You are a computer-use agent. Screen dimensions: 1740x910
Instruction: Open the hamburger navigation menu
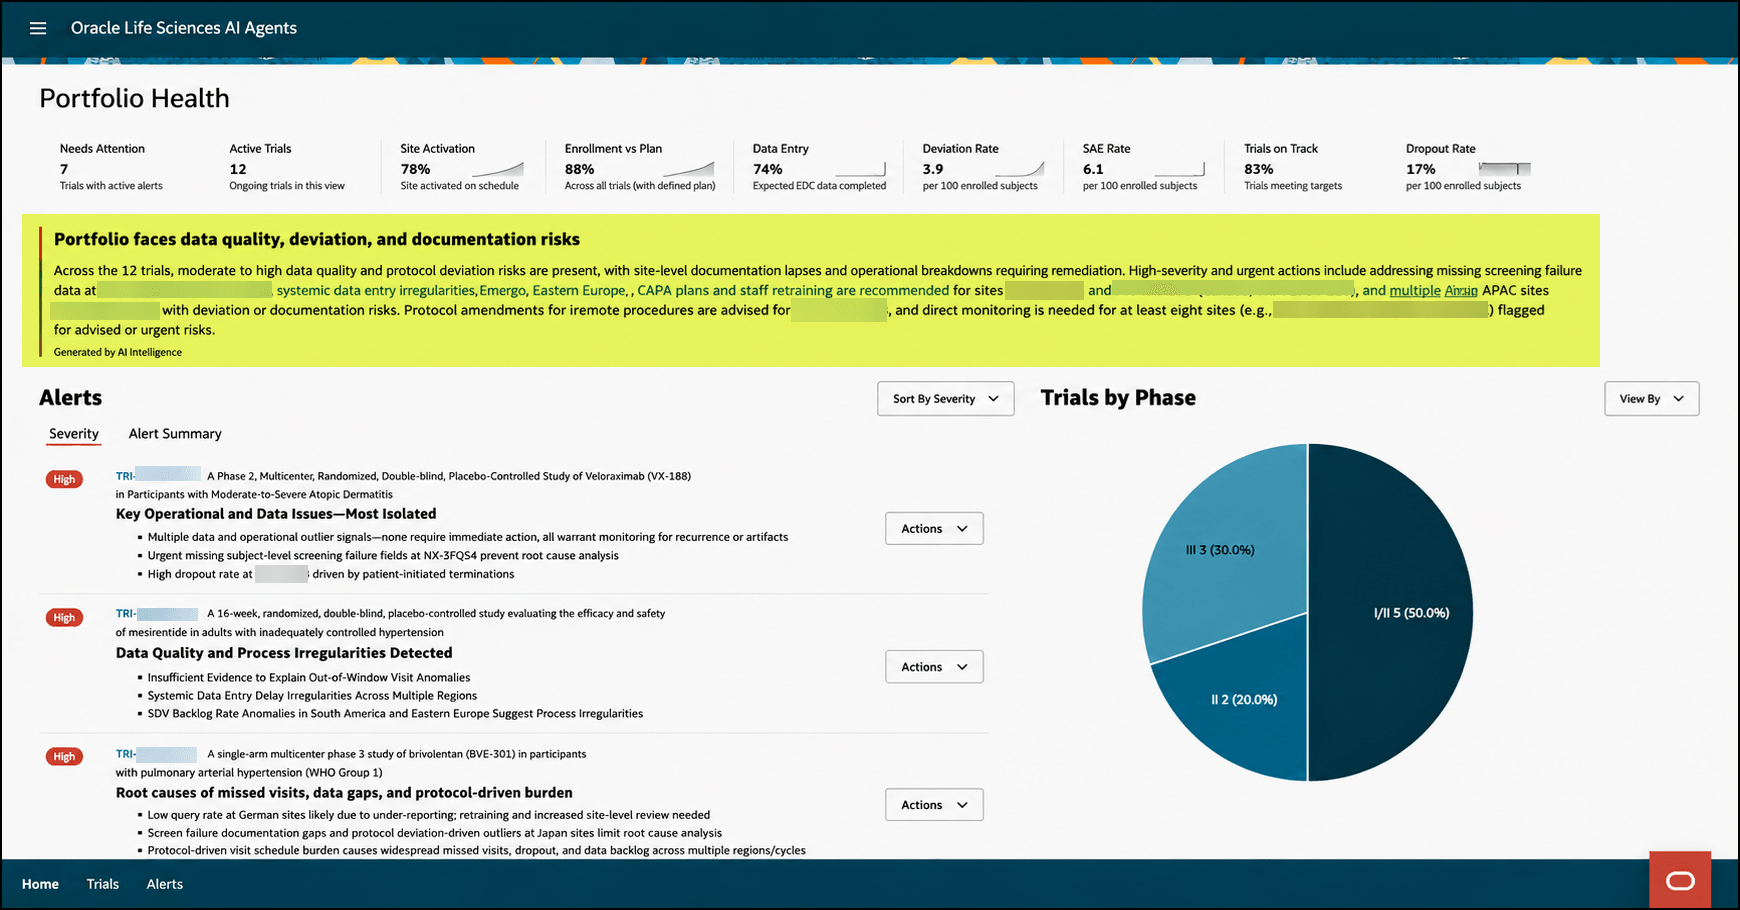tap(38, 28)
